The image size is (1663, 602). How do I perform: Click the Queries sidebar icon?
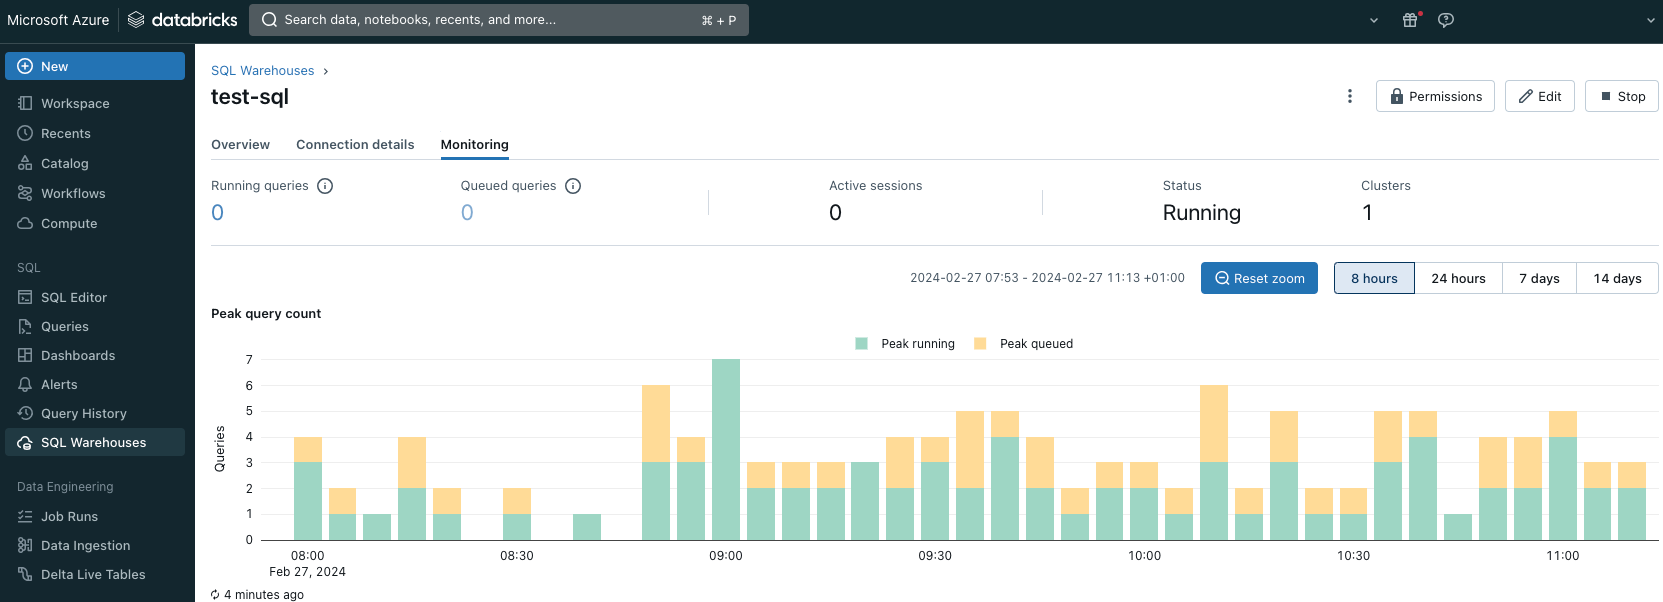(25, 326)
